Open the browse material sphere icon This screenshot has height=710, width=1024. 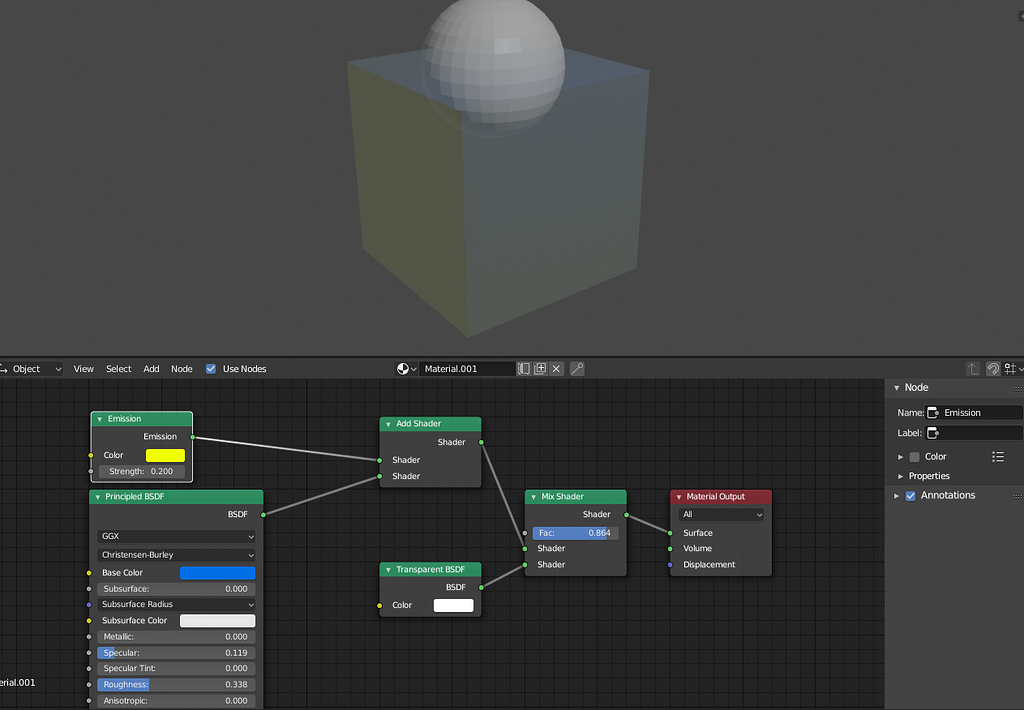point(403,369)
